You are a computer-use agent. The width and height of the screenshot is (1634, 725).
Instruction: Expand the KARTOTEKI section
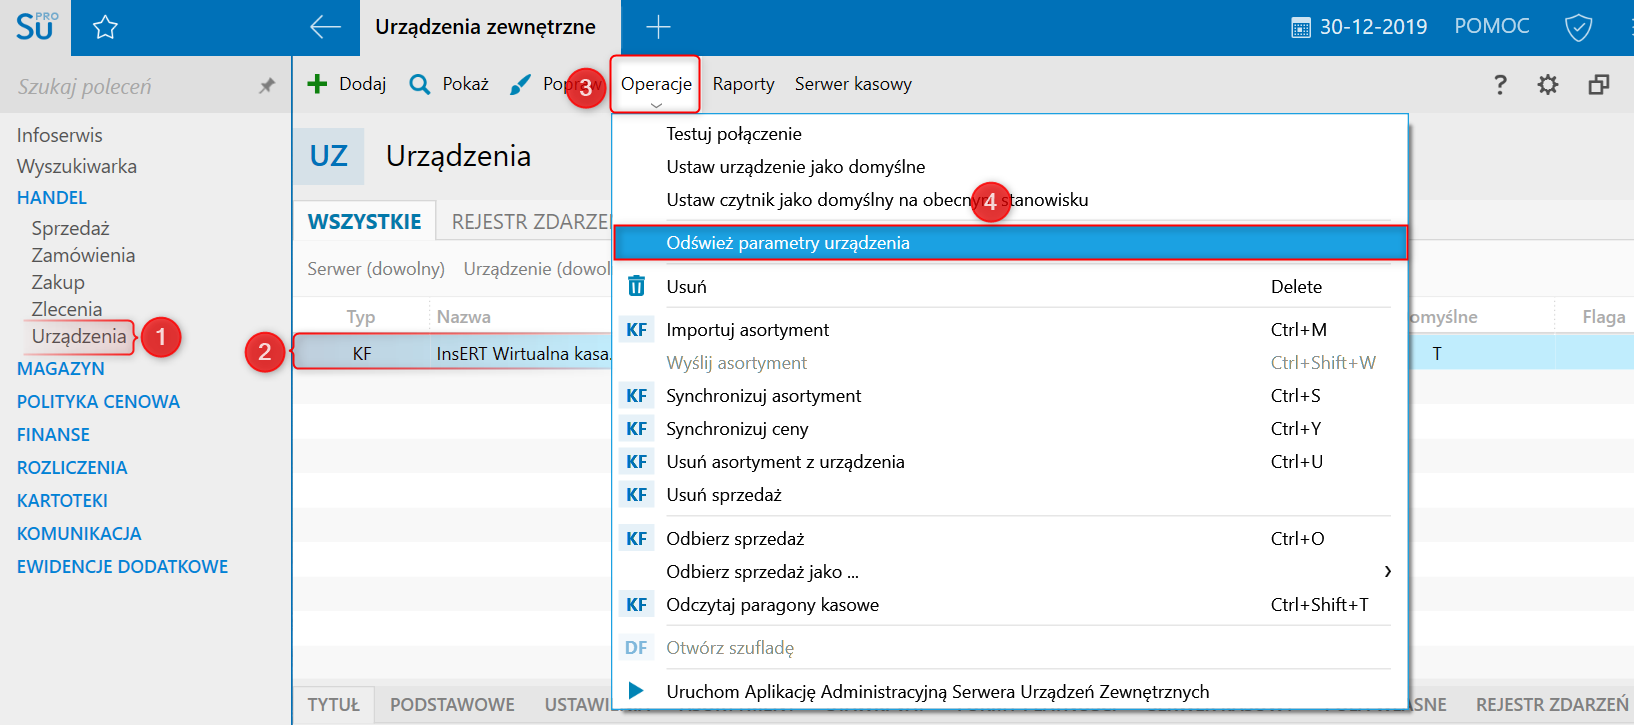[x=62, y=500]
